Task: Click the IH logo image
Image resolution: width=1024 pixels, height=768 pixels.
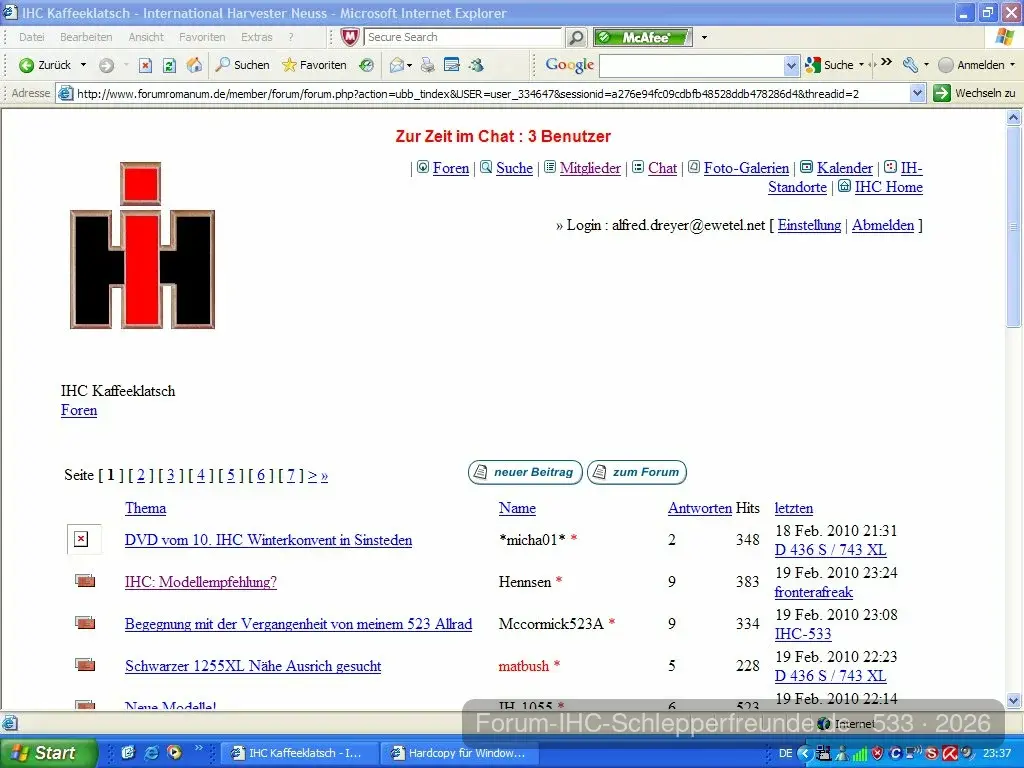Action: 142,246
